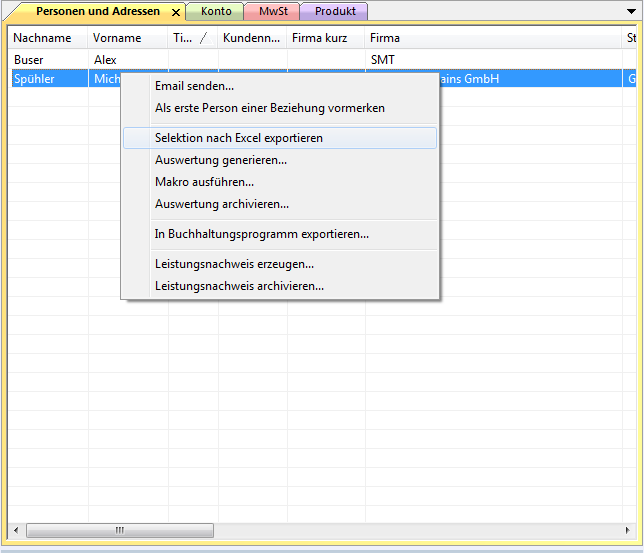Image resolution: width=644 pixels, height=553 pixels.
Task: Sort by the Nachname column header
Action: [42, 38]
